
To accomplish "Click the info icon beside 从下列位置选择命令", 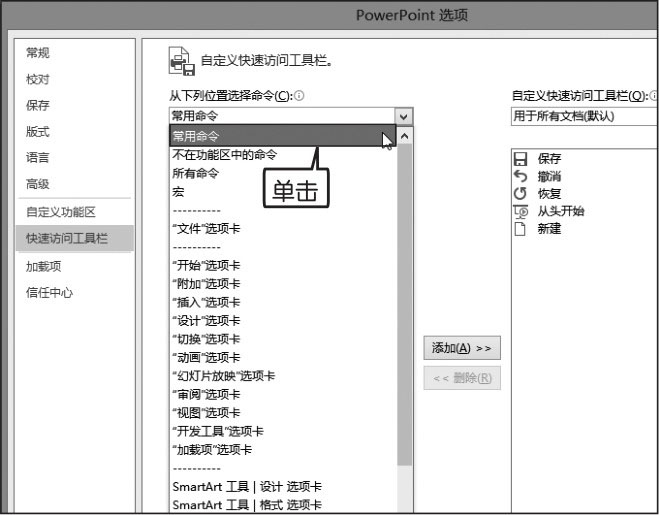I will click(x=299, y=96).
